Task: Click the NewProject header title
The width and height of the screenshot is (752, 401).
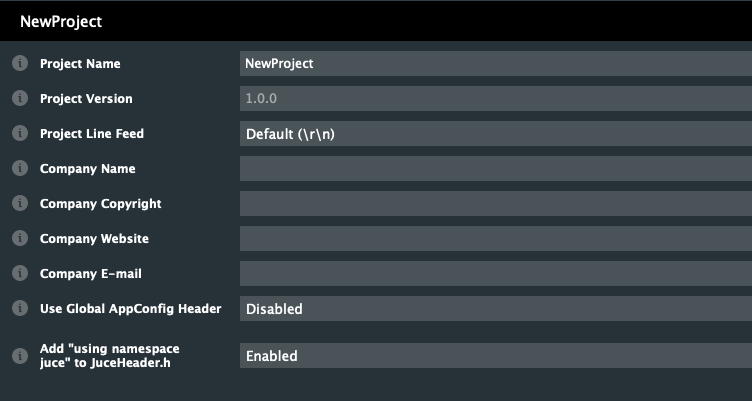Action: pyautogui.click(x=61, y=21)
